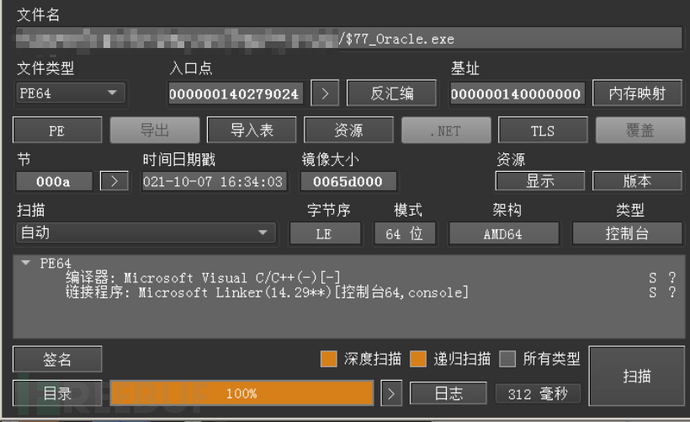Click the image size 0065d000 field

pyautogui.click(x=348, y=181)
